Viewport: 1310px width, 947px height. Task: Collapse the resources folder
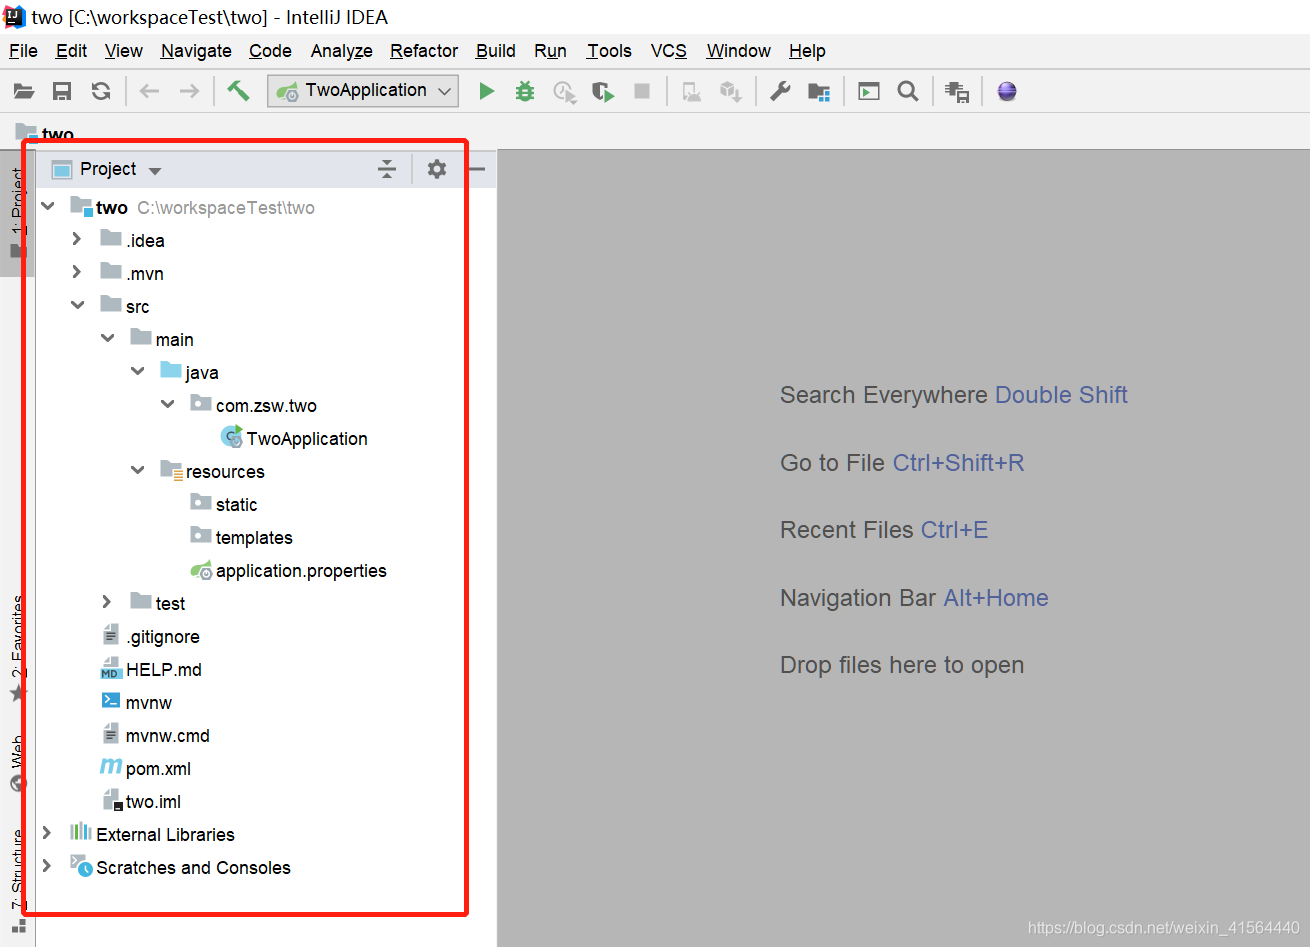138,470
